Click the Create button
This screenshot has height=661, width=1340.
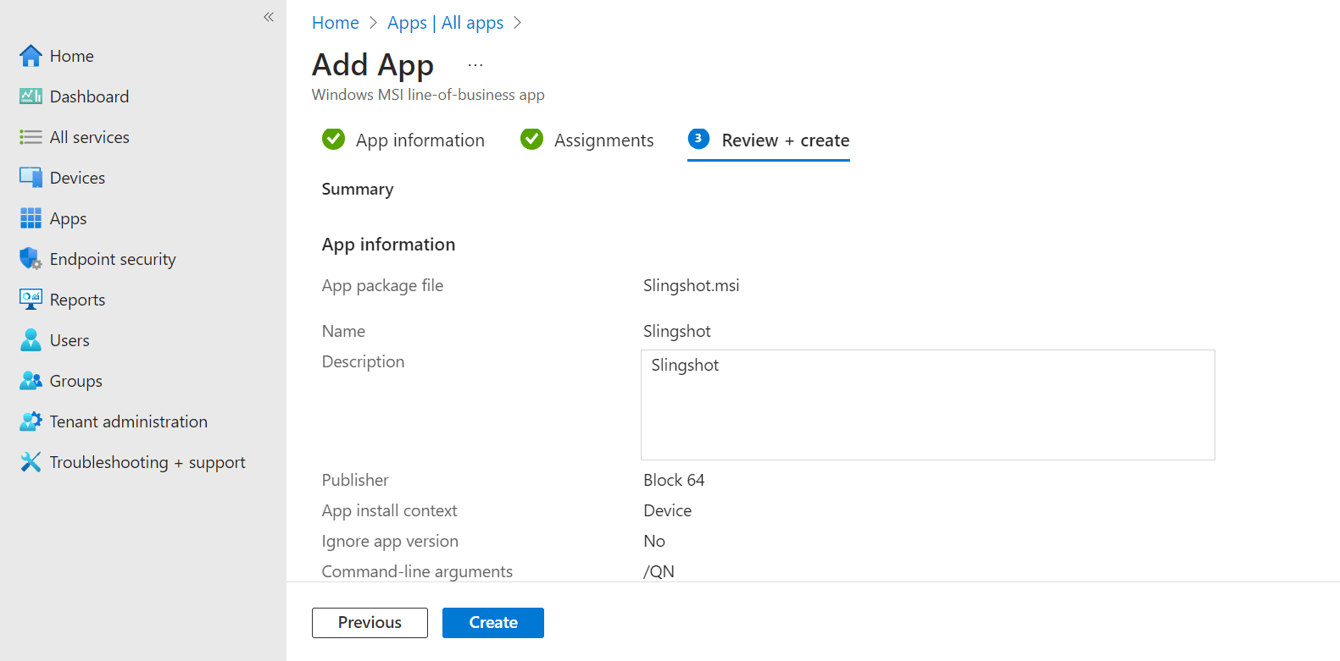[492, 622]
